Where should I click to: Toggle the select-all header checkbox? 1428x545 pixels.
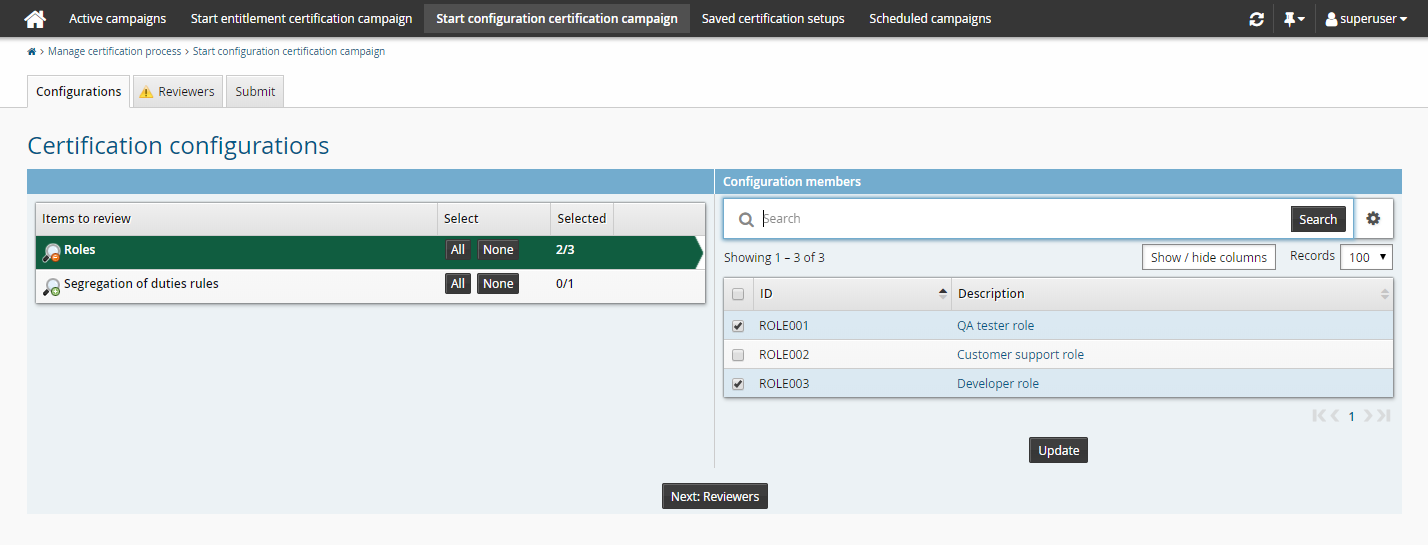click(x=738, y=294)
